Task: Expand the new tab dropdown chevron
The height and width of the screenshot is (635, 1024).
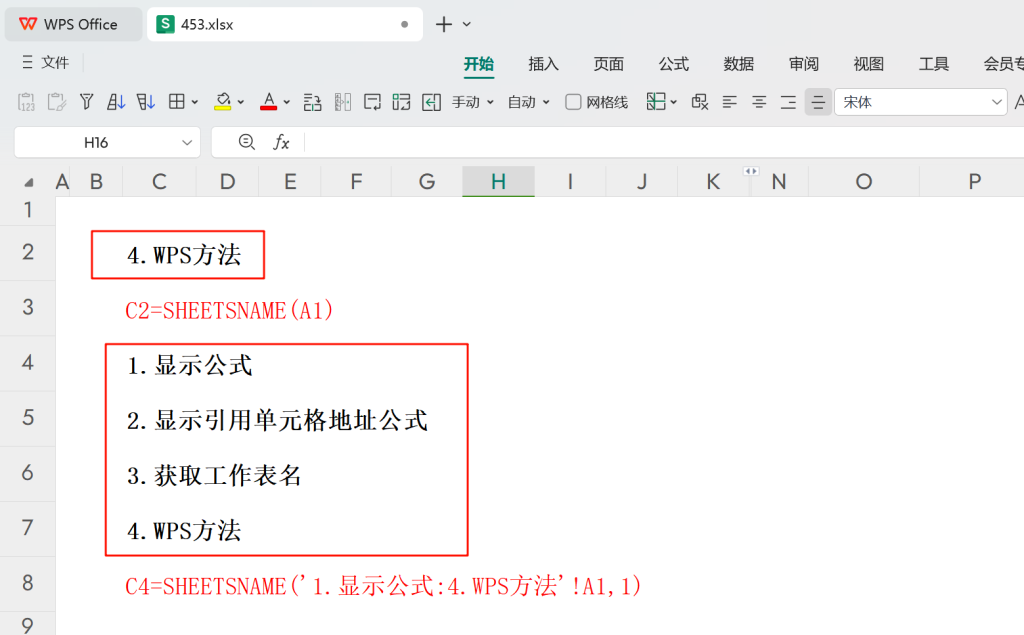Action: click(466, 24)
